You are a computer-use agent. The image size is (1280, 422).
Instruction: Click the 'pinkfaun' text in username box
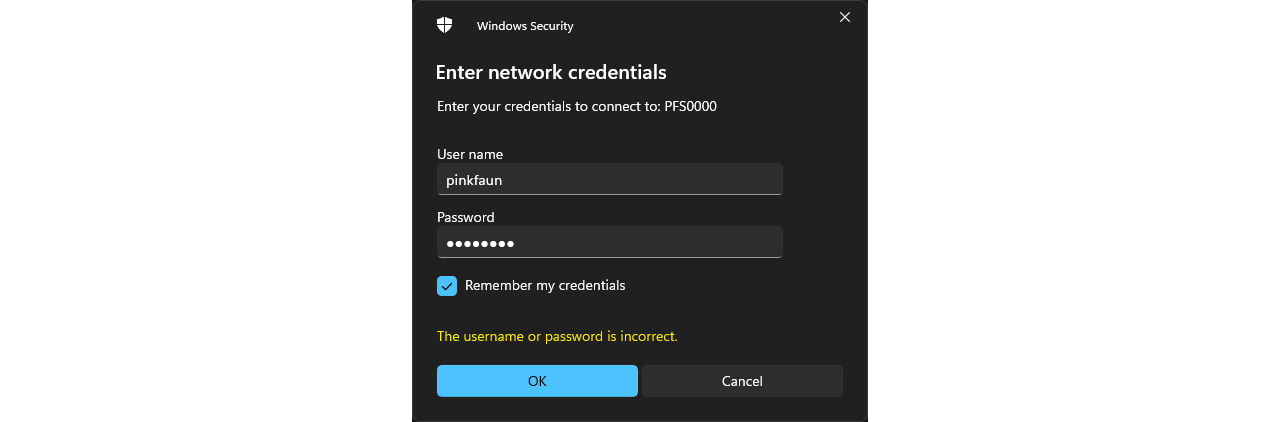(x=474, y=180)
